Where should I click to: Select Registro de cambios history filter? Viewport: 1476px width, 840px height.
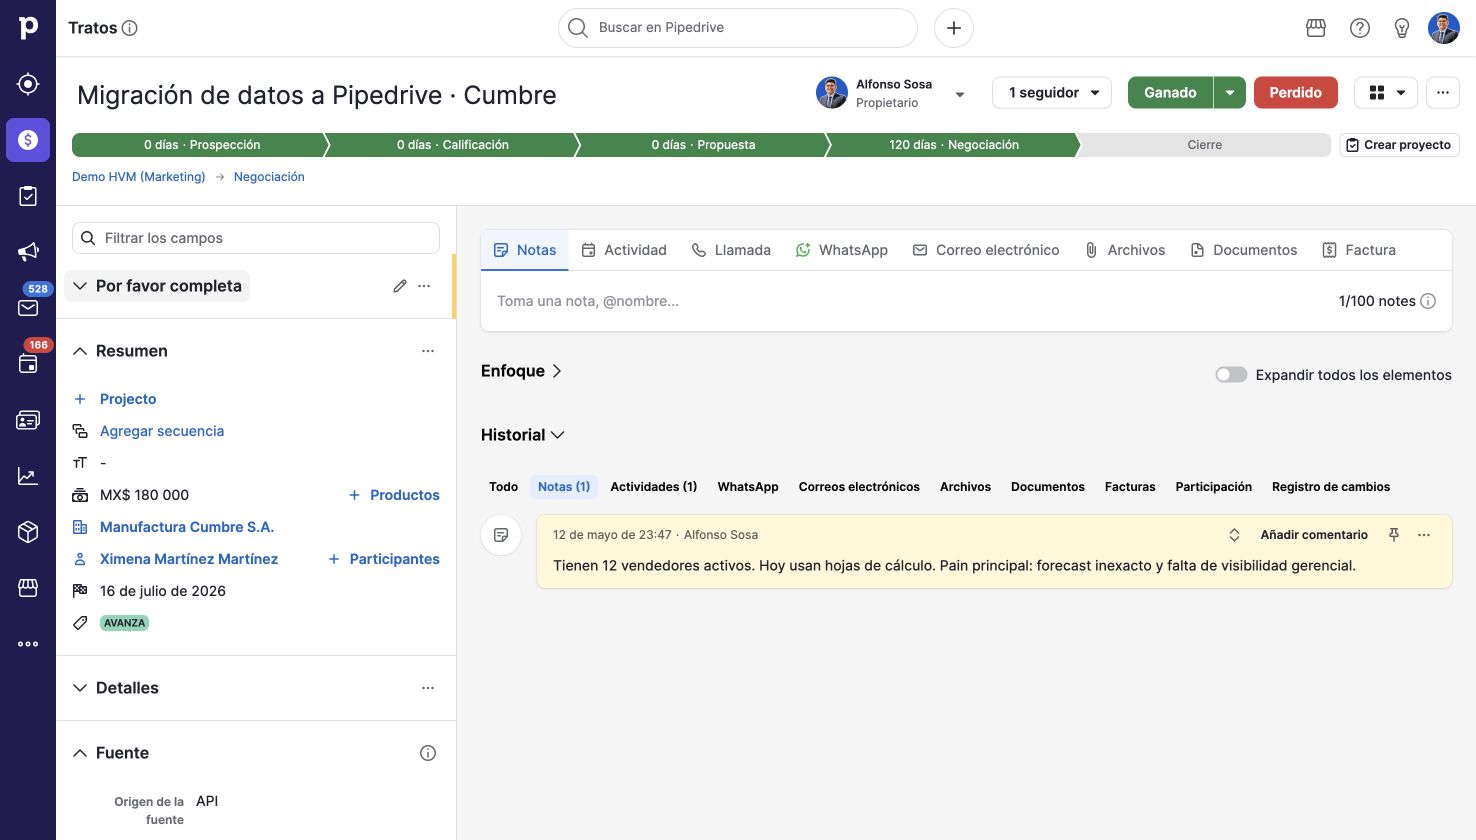[x=1331, y=487]
